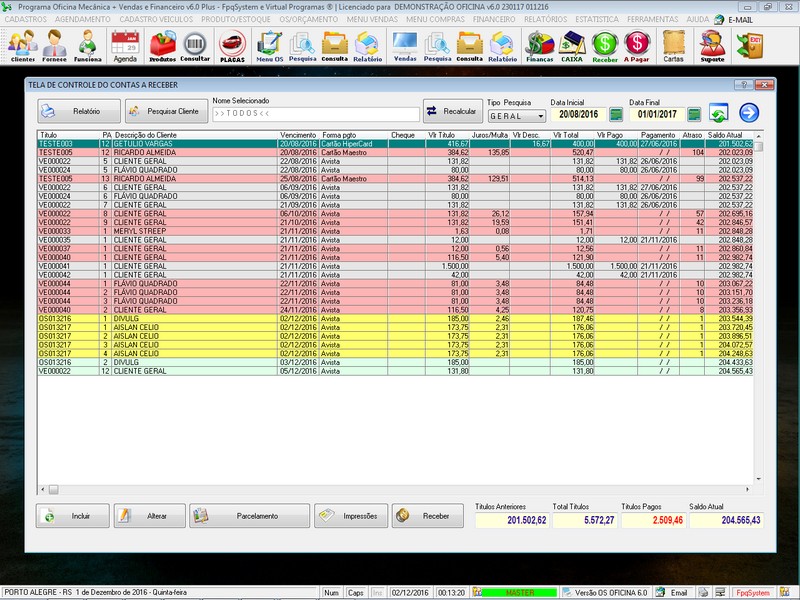
Task: Open the PLACAS car icon
Action: [232, 46]
